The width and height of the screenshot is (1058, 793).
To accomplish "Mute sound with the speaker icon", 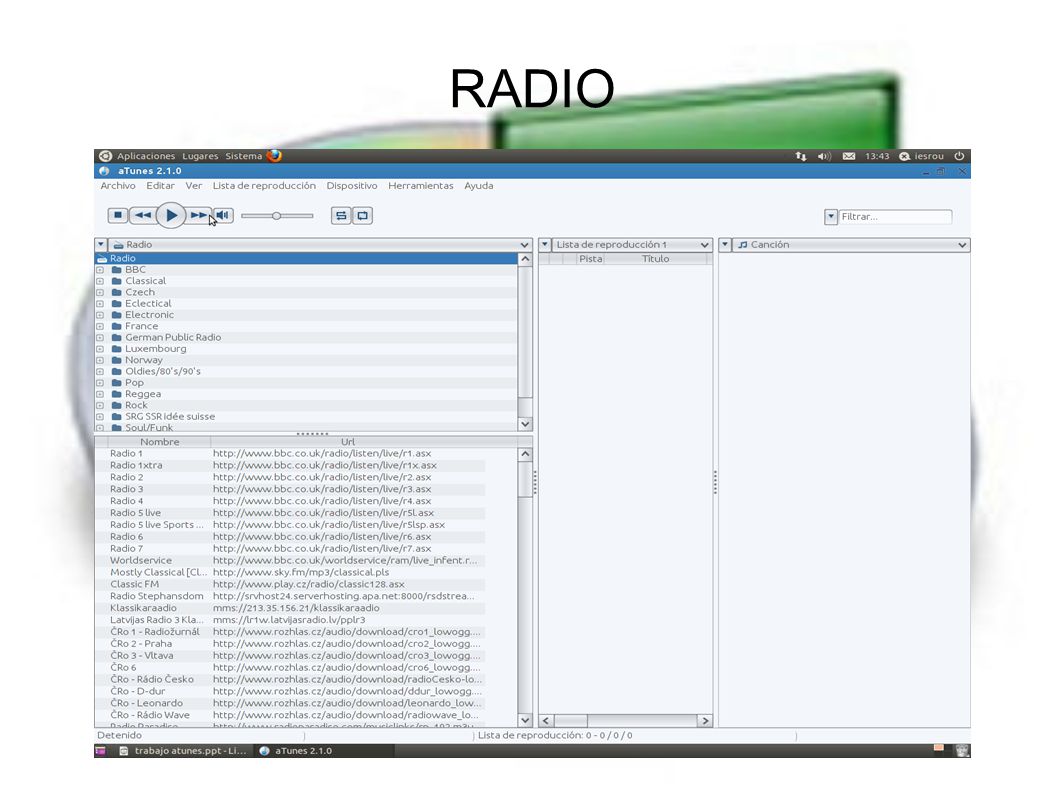I will point(223,215).
